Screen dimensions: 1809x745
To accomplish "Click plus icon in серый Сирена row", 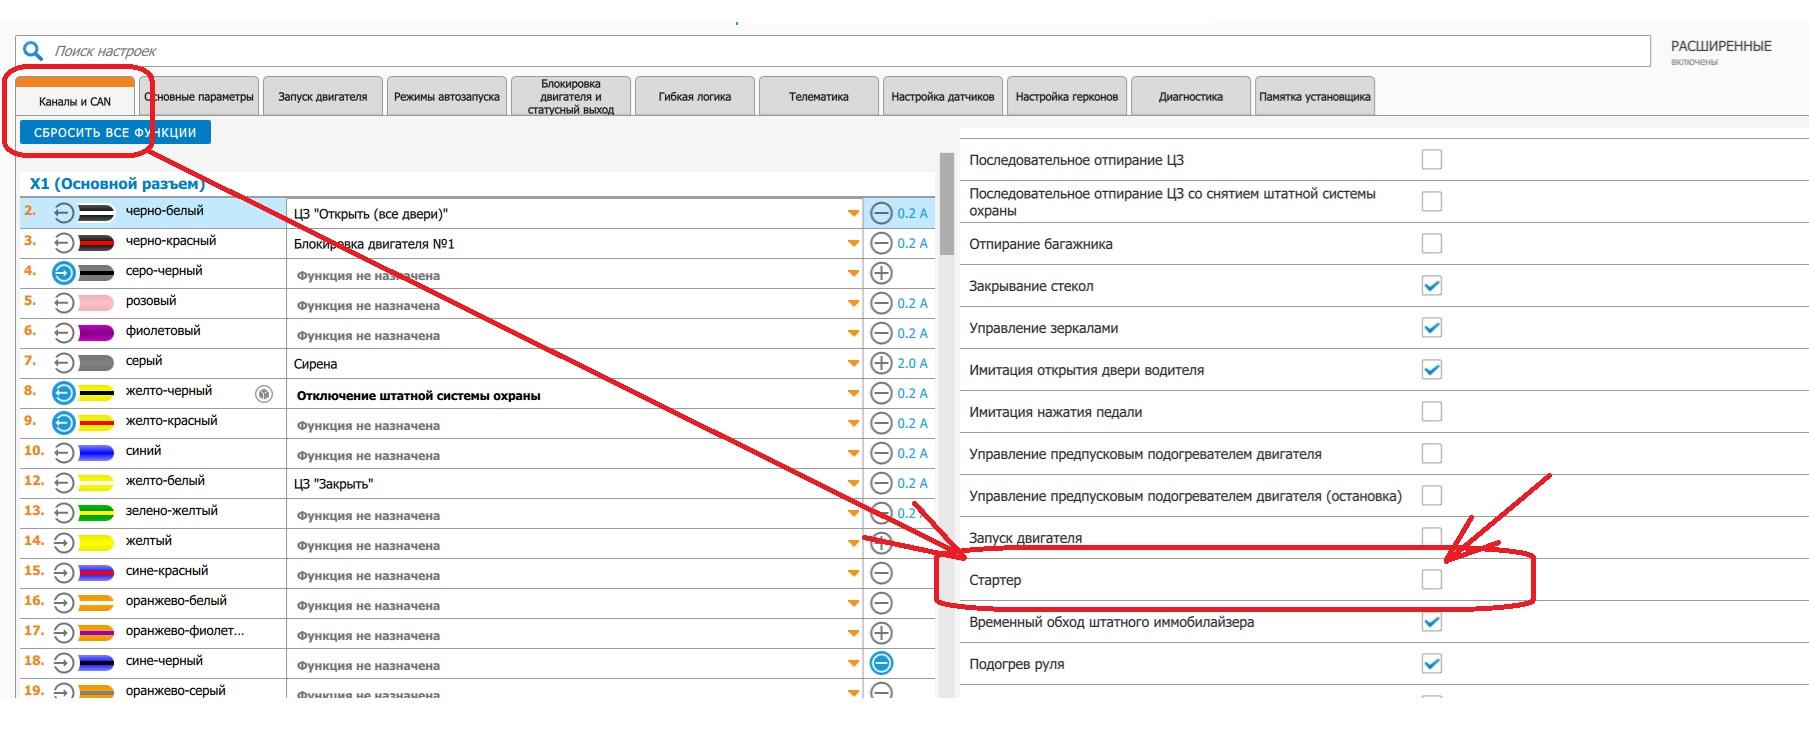I will tap(881, 363).
